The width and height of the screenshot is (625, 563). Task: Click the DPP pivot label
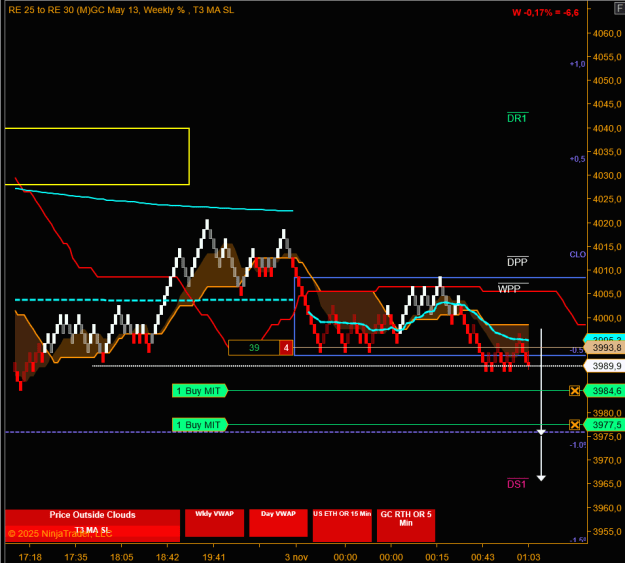[x=517, y=262]
